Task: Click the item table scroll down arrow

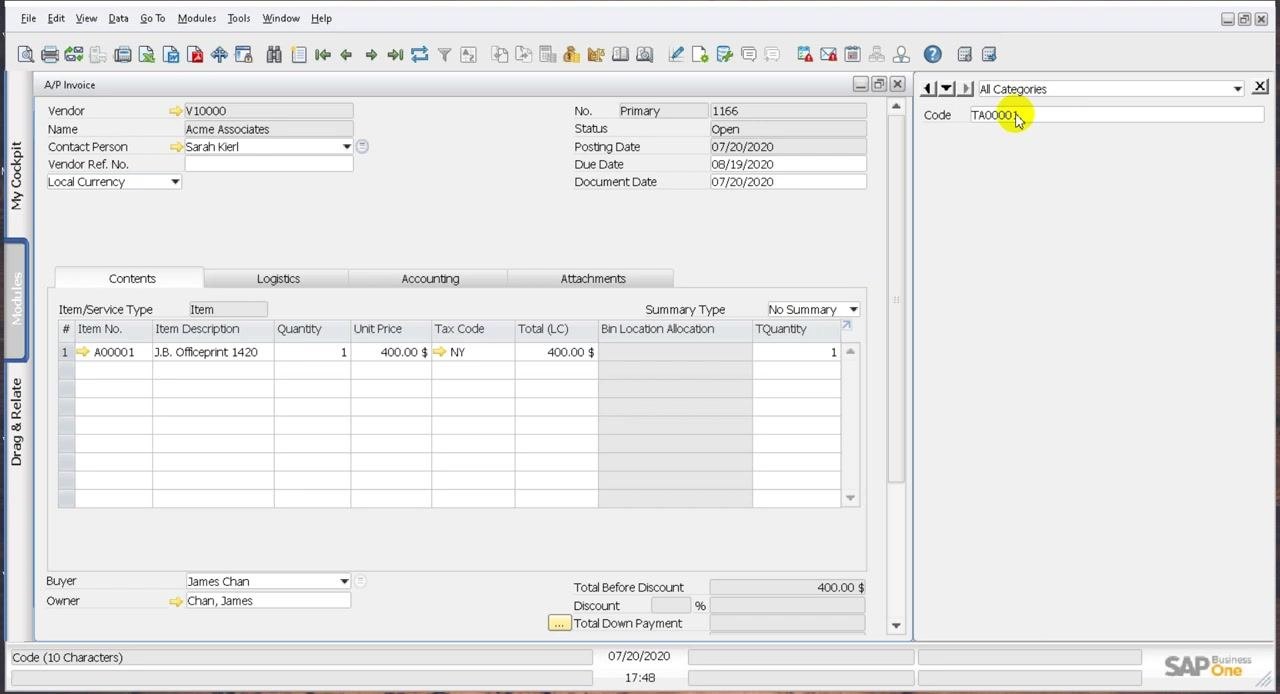Action: [x=850, y=498]
